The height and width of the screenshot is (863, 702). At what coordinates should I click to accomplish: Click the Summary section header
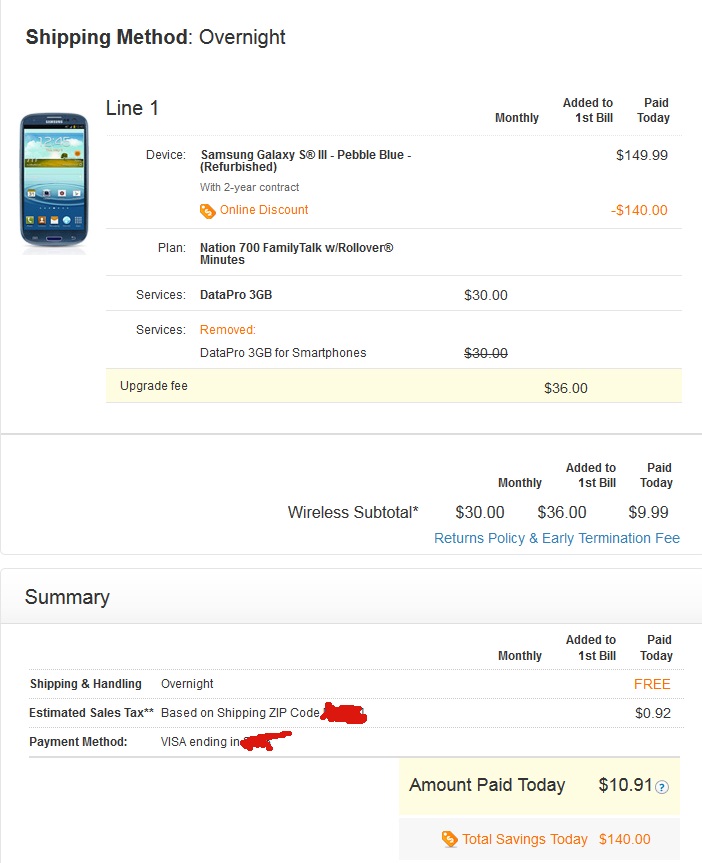67,597
